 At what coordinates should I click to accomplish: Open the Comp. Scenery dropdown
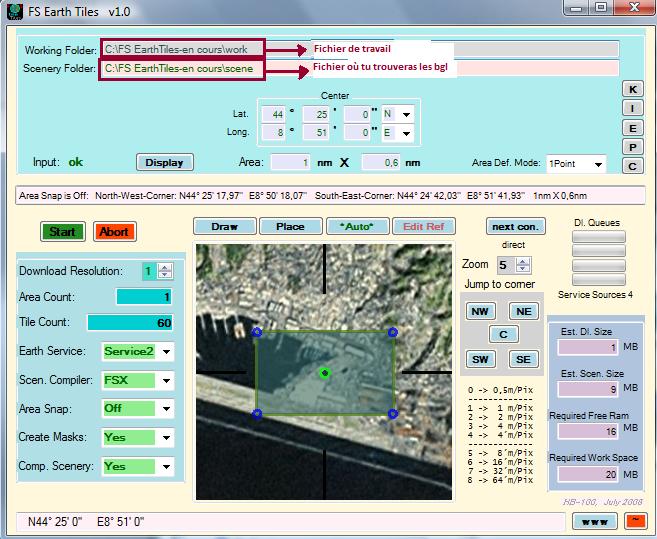coord(166,466)
